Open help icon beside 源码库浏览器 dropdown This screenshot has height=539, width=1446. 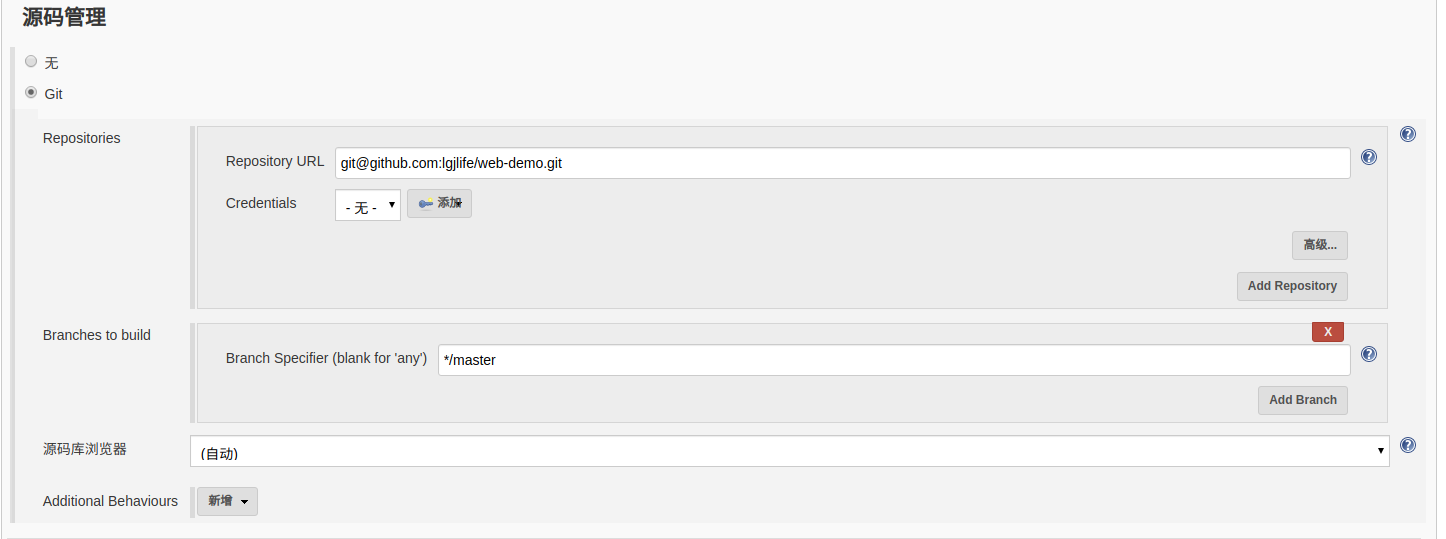(1407, 445)
